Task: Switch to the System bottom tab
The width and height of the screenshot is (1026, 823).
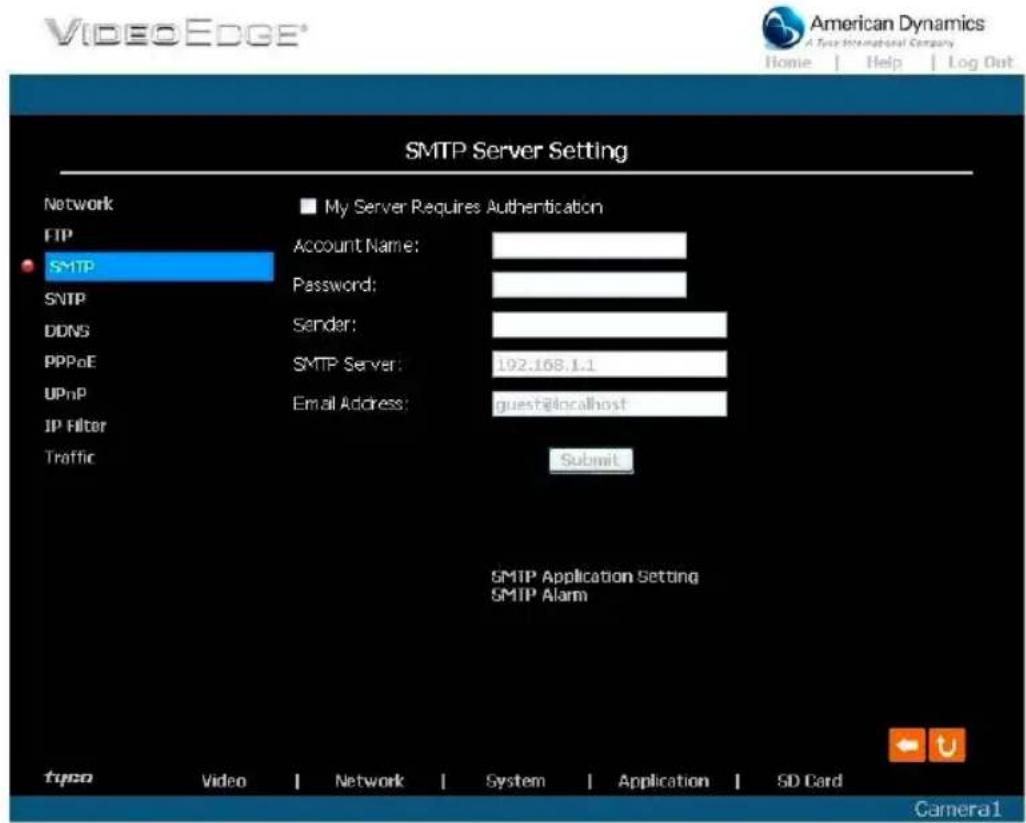Action: coord(516,780)
